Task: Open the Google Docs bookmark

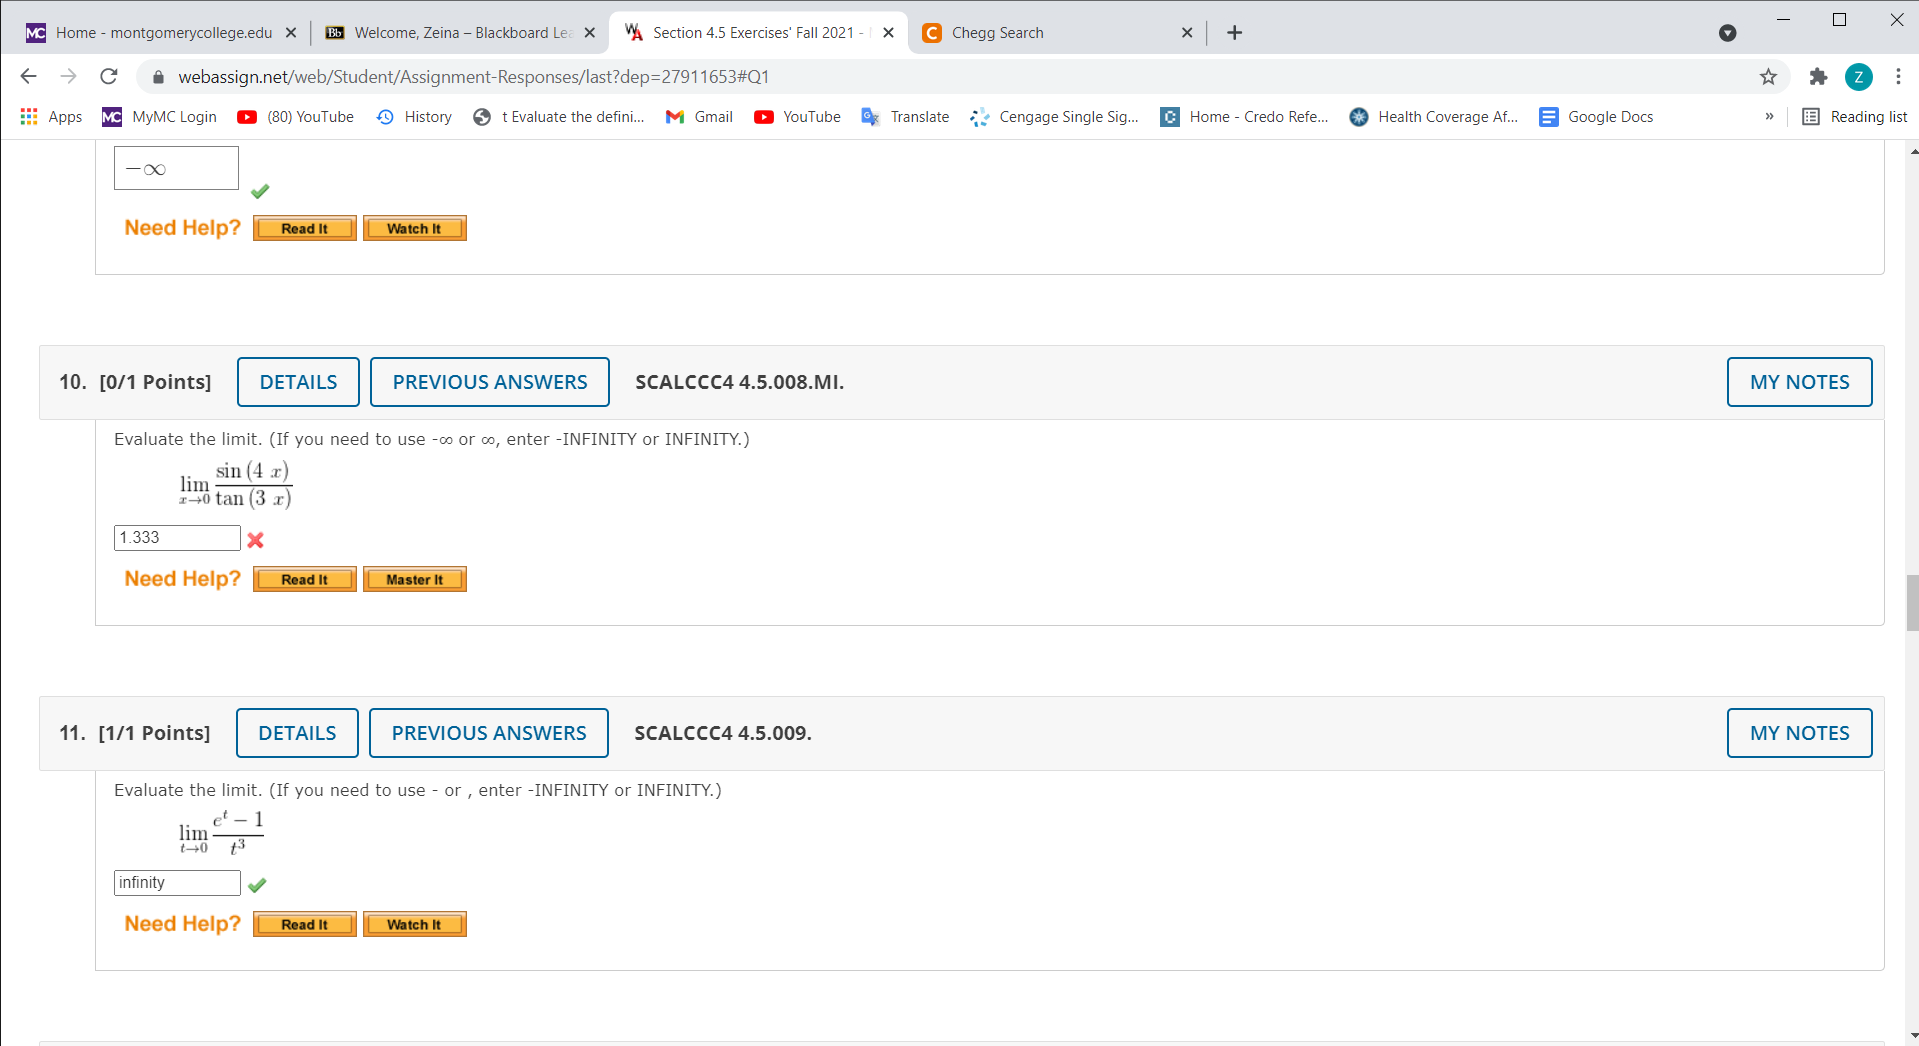Action: tap(1596, 117)
